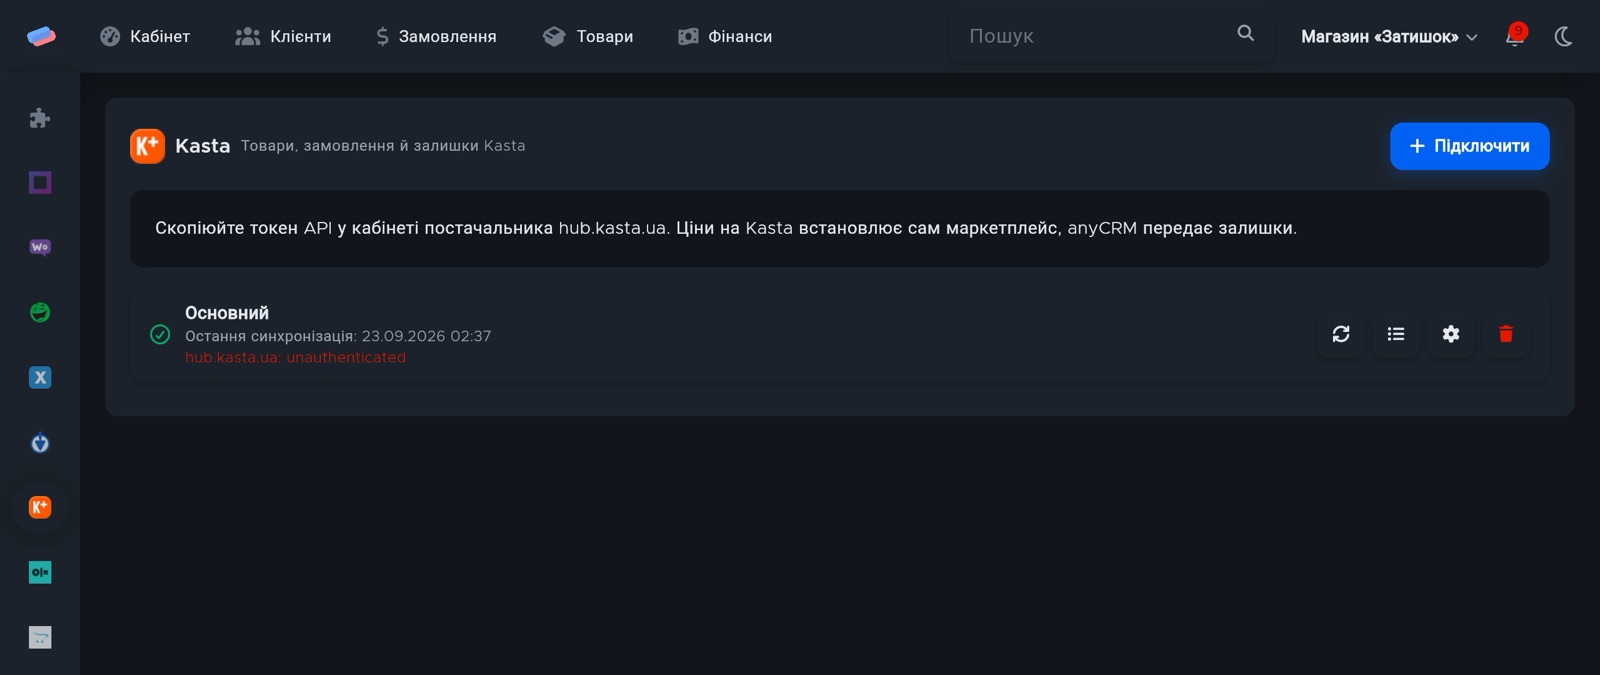
Task: Open the Товари menu item
Action: pos(588,36)
